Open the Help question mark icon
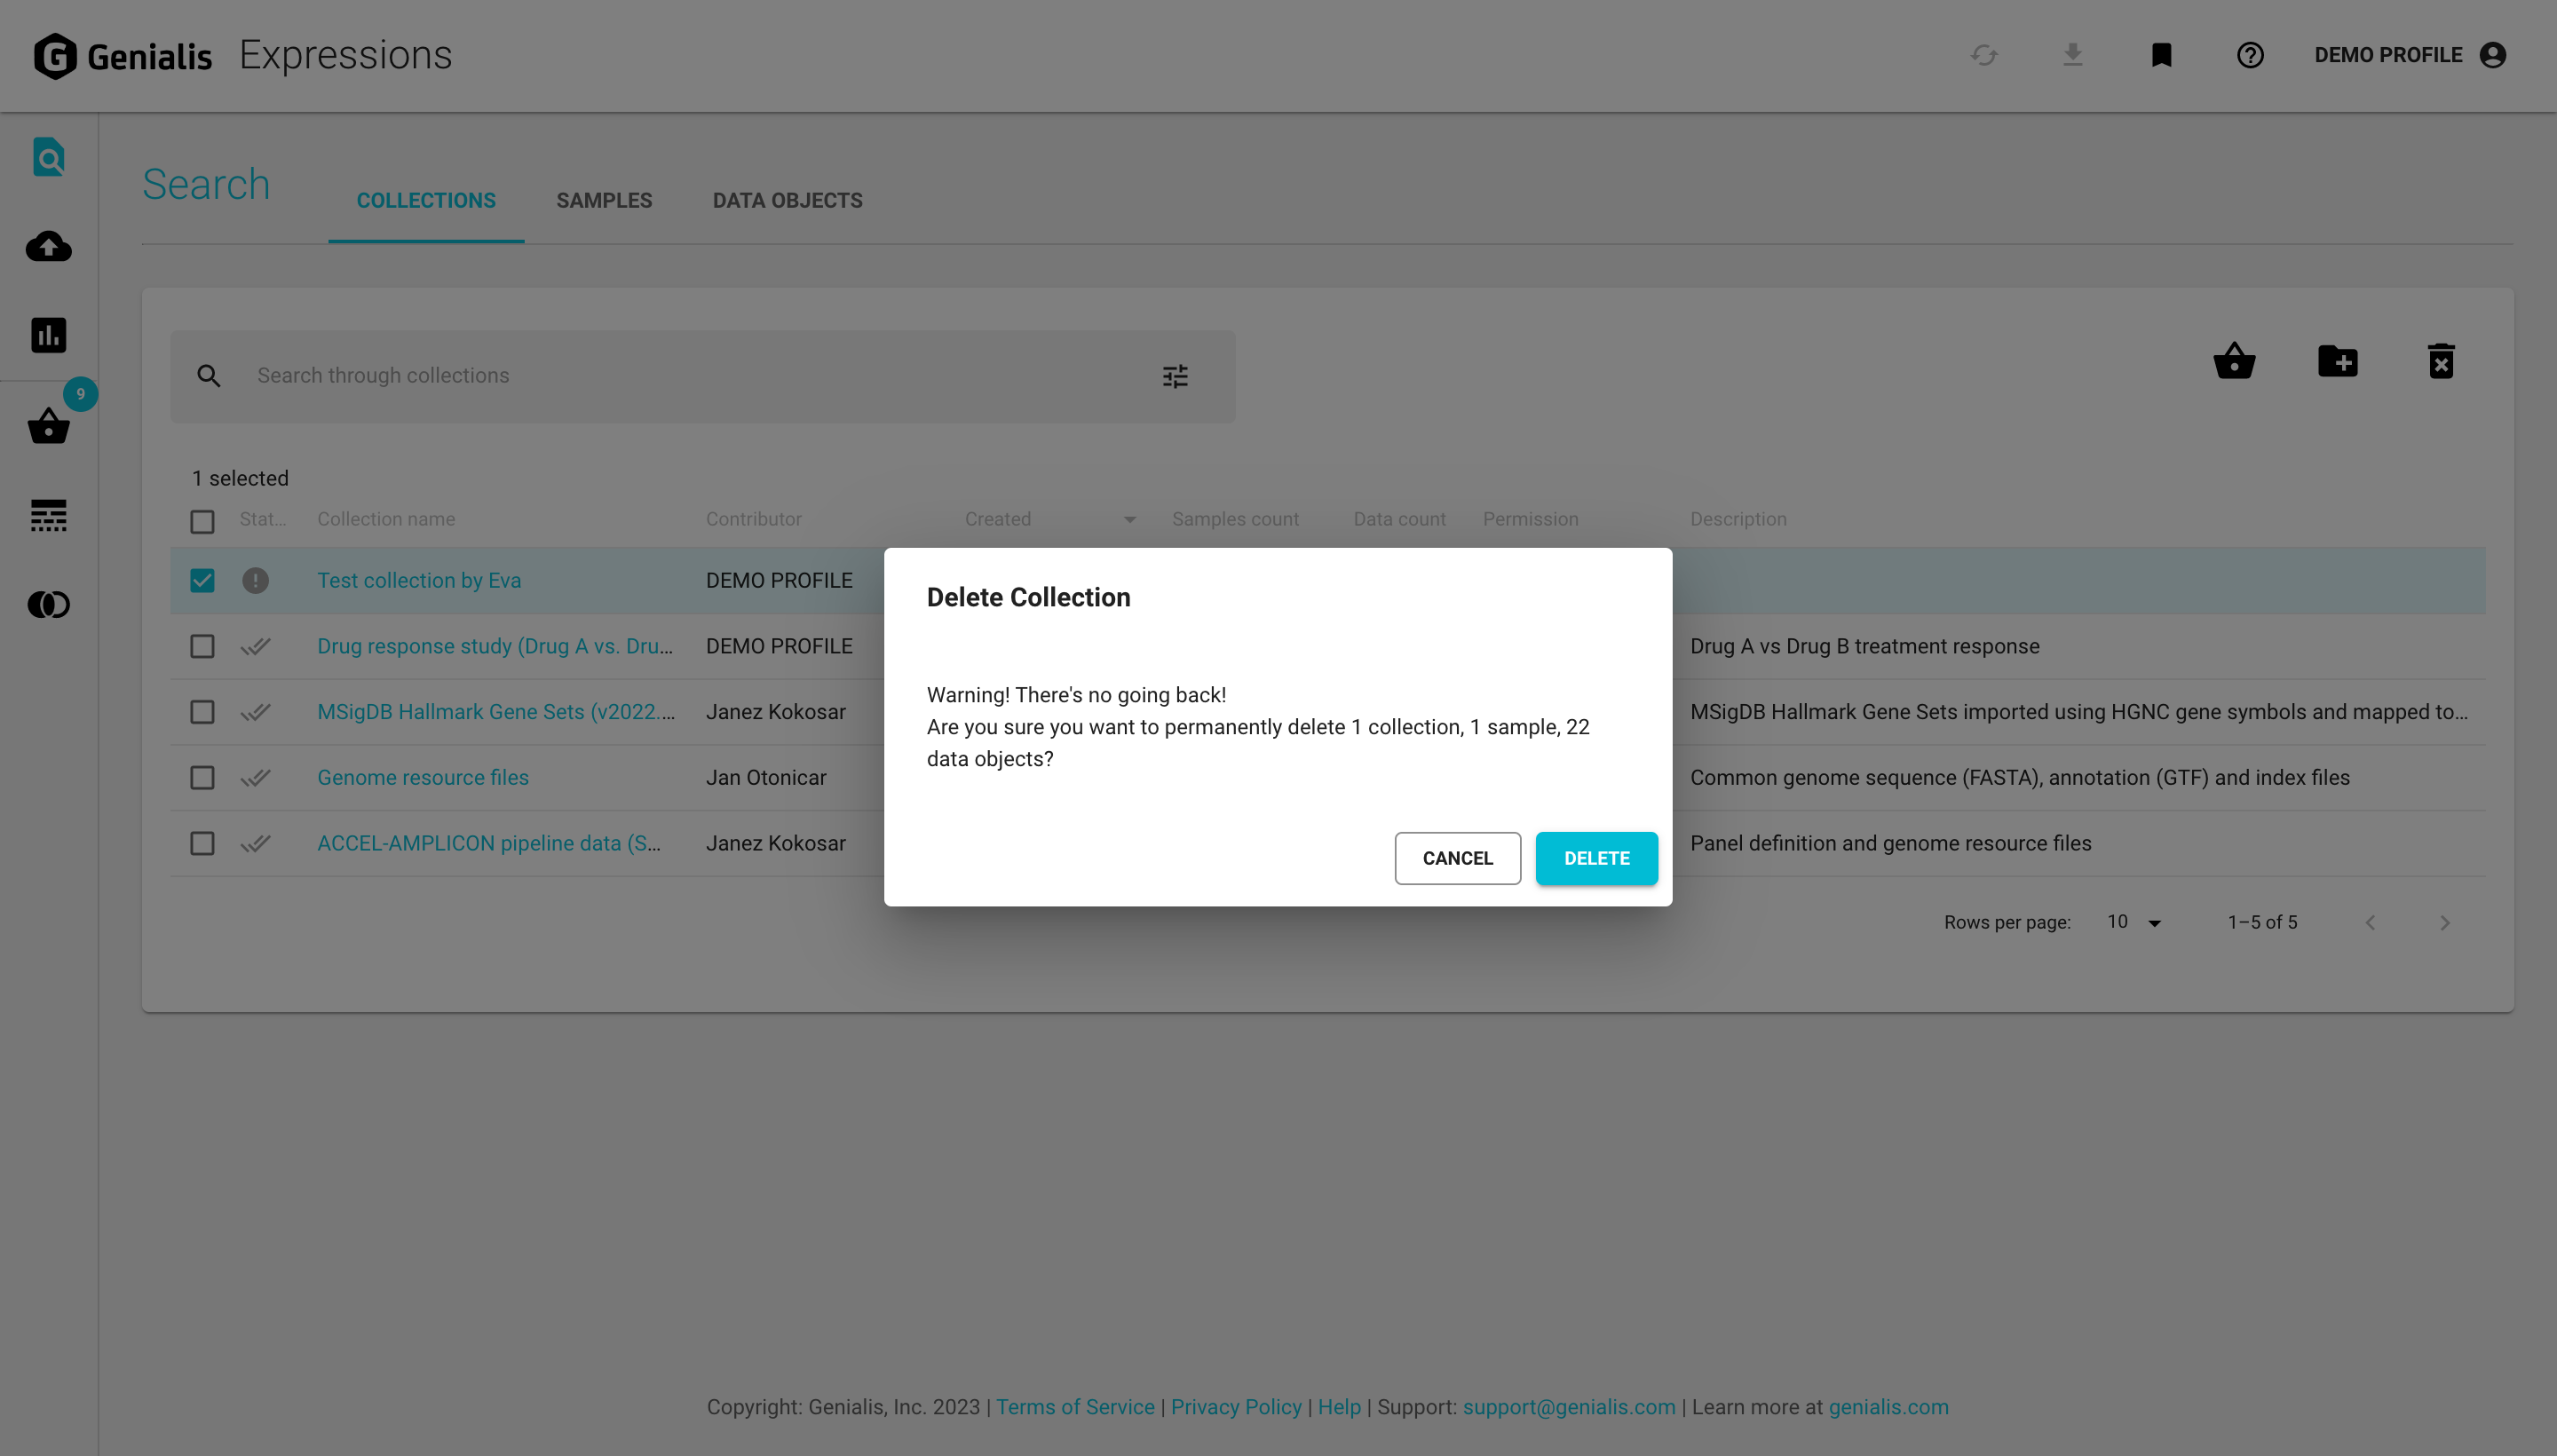 coord(2250,55)
